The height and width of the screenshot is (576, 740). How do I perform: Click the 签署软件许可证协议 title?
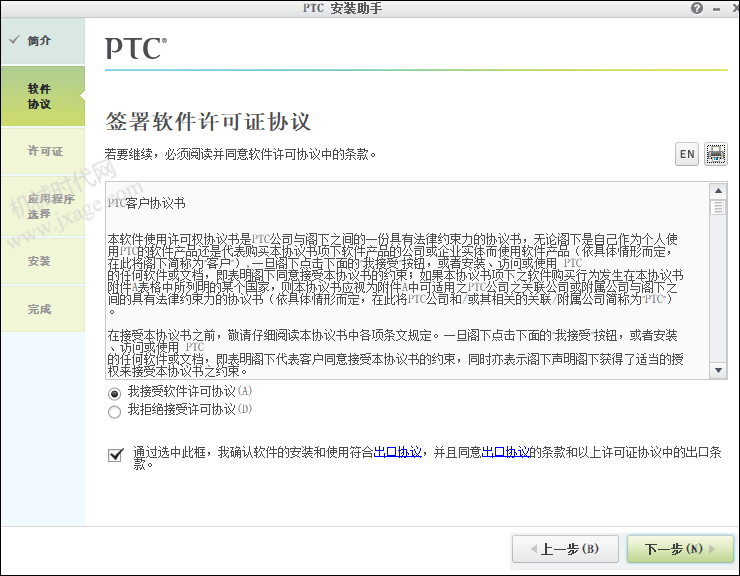click(208, 122)
